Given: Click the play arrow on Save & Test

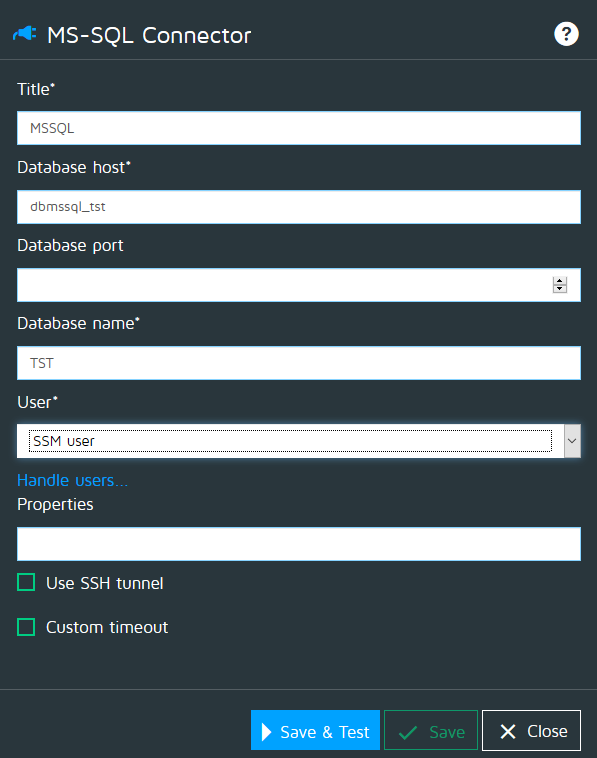Looking at the screenshot, I should click(x=266, y=732).
